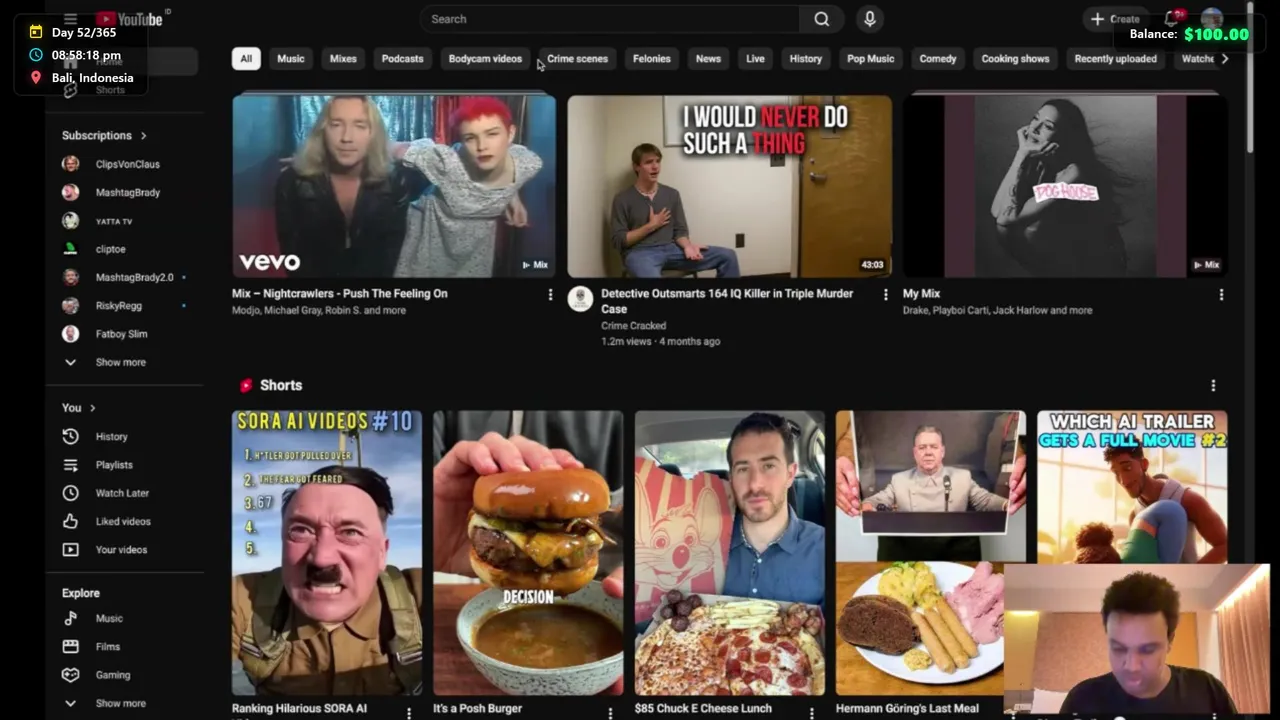Viewport: 1280px width, 720px height.
Task: Select the Pop Music chip
Action: coord(870,58)
